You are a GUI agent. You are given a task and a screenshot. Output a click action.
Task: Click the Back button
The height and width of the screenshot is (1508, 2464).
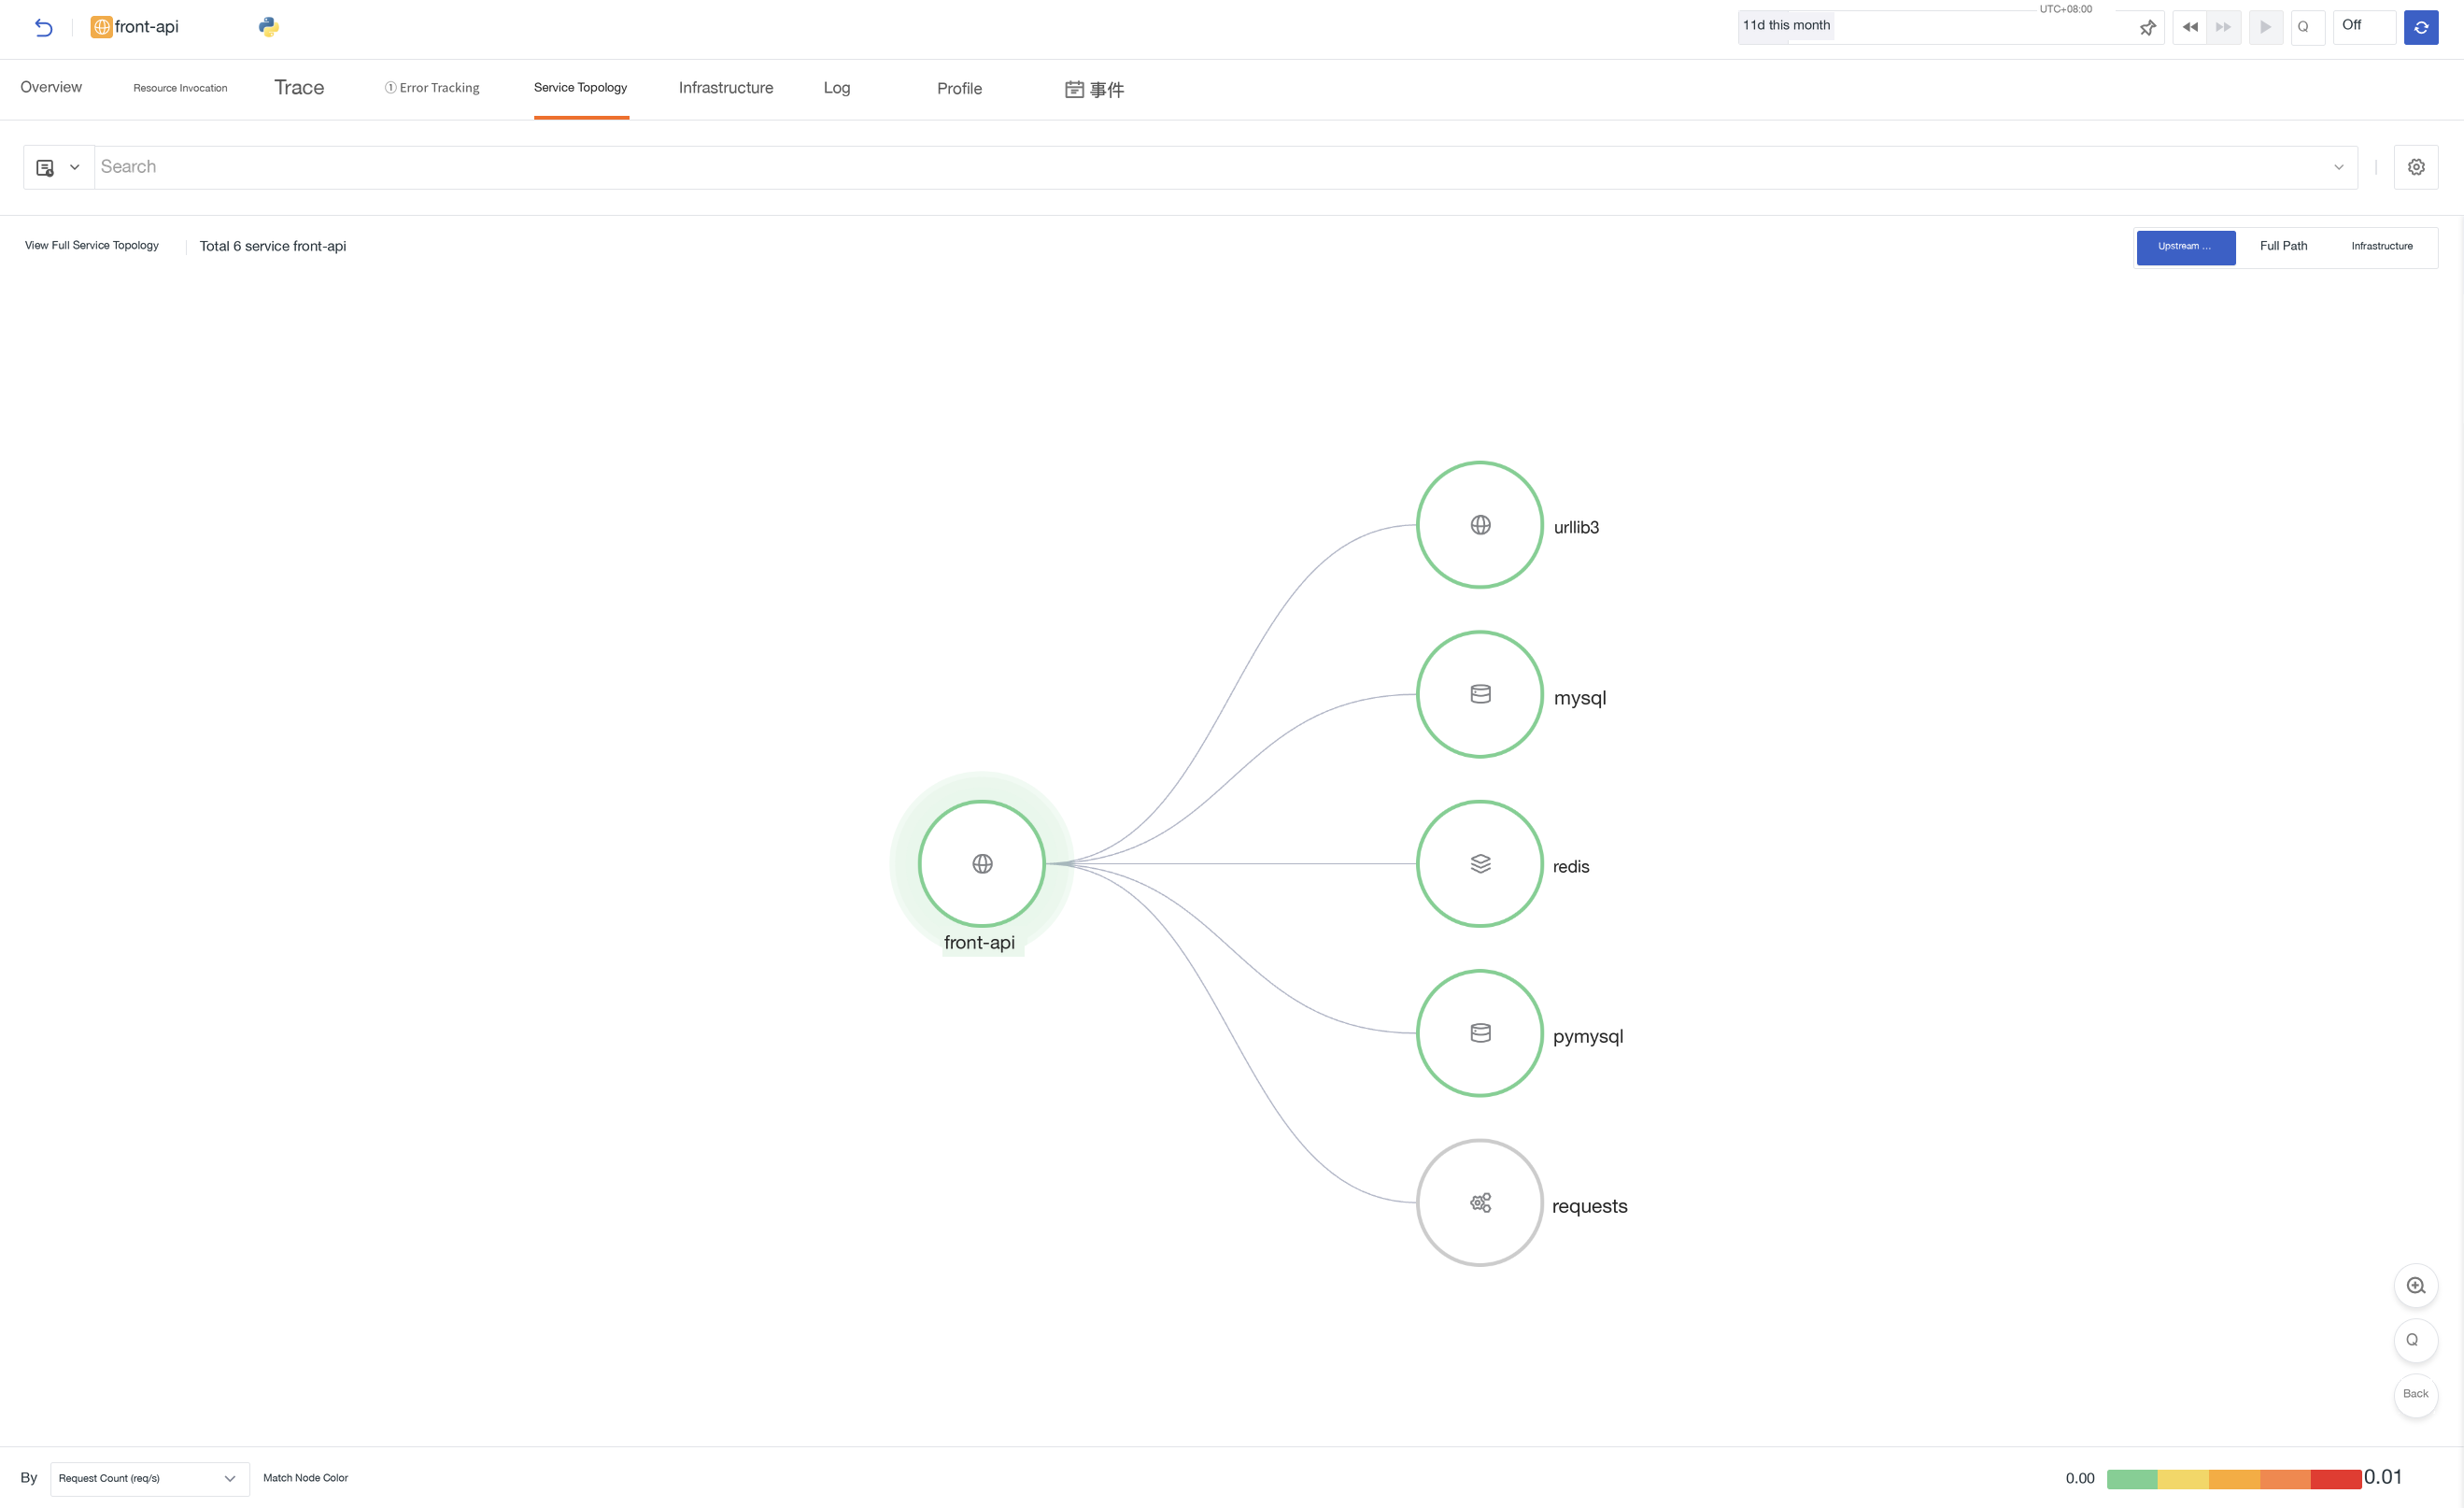(x=2416, y=1394)
